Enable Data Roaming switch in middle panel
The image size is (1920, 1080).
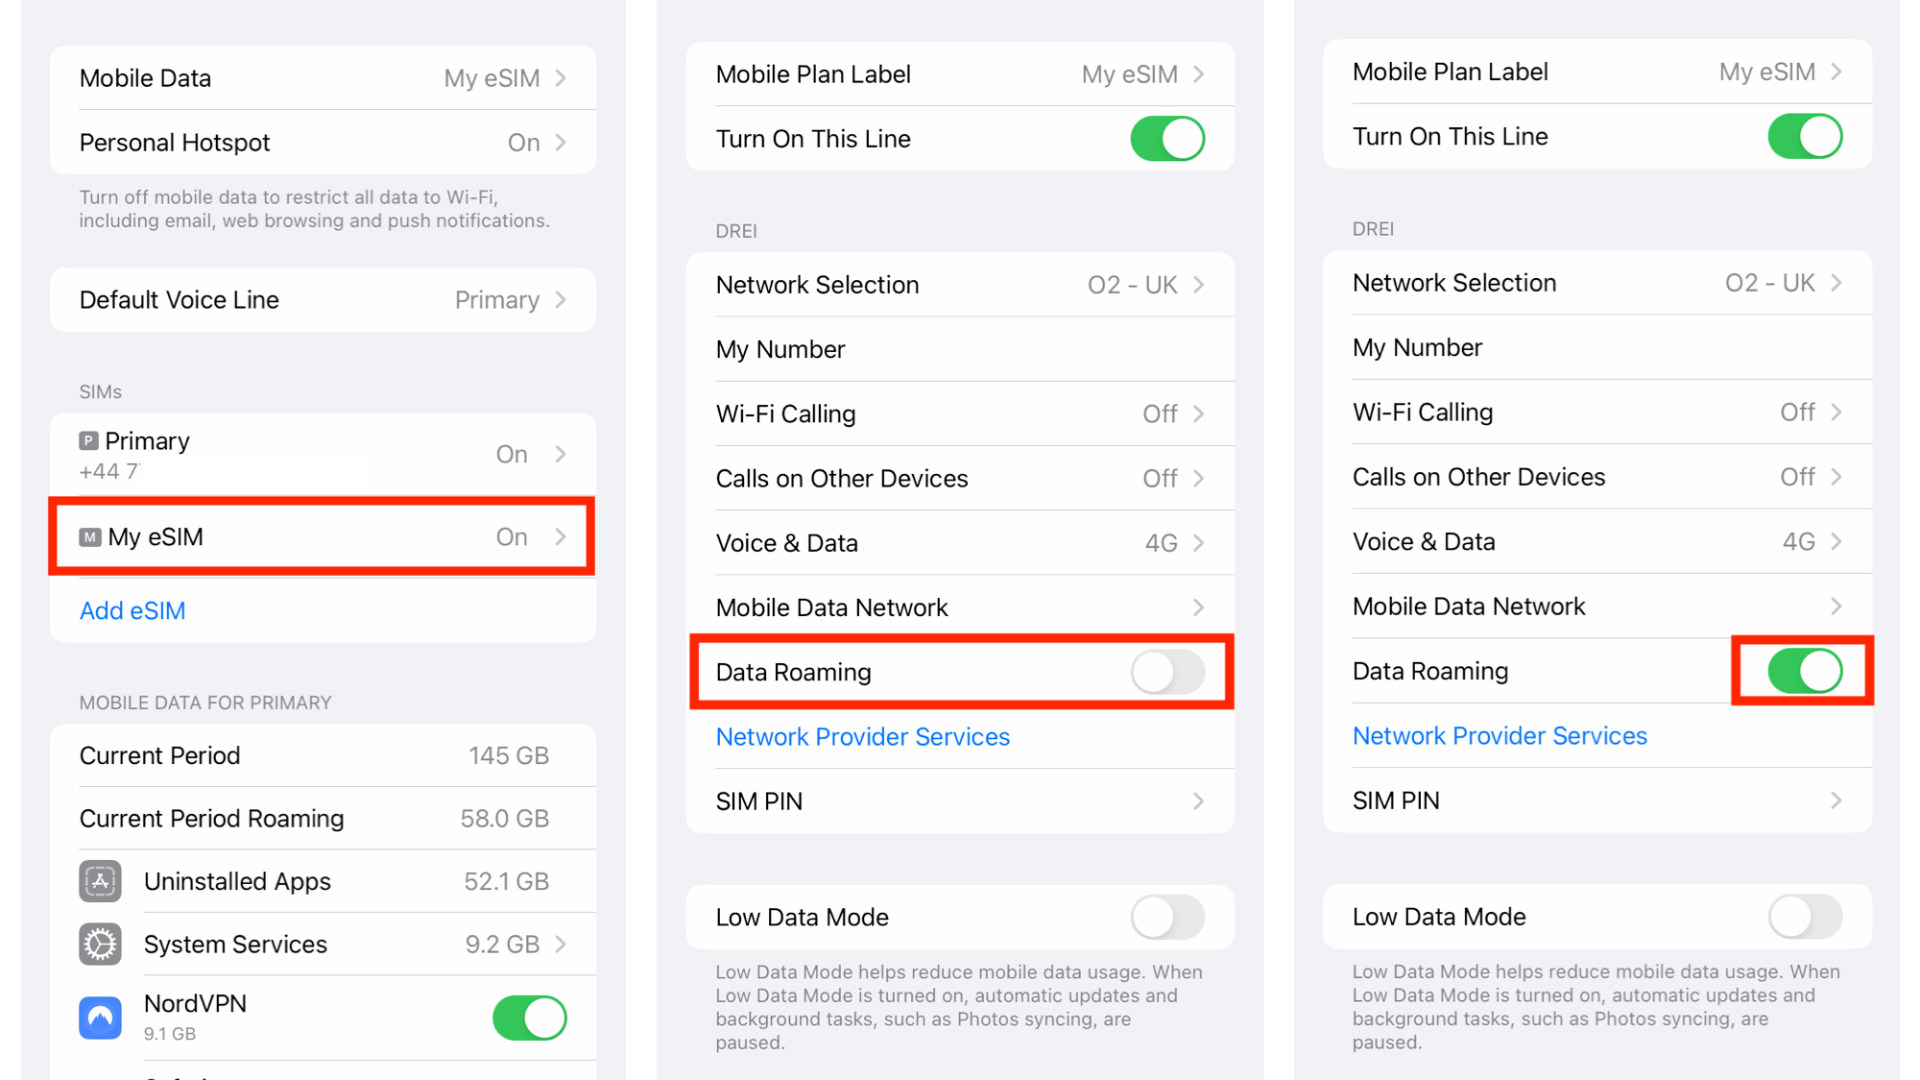(x=1167, y=672)
